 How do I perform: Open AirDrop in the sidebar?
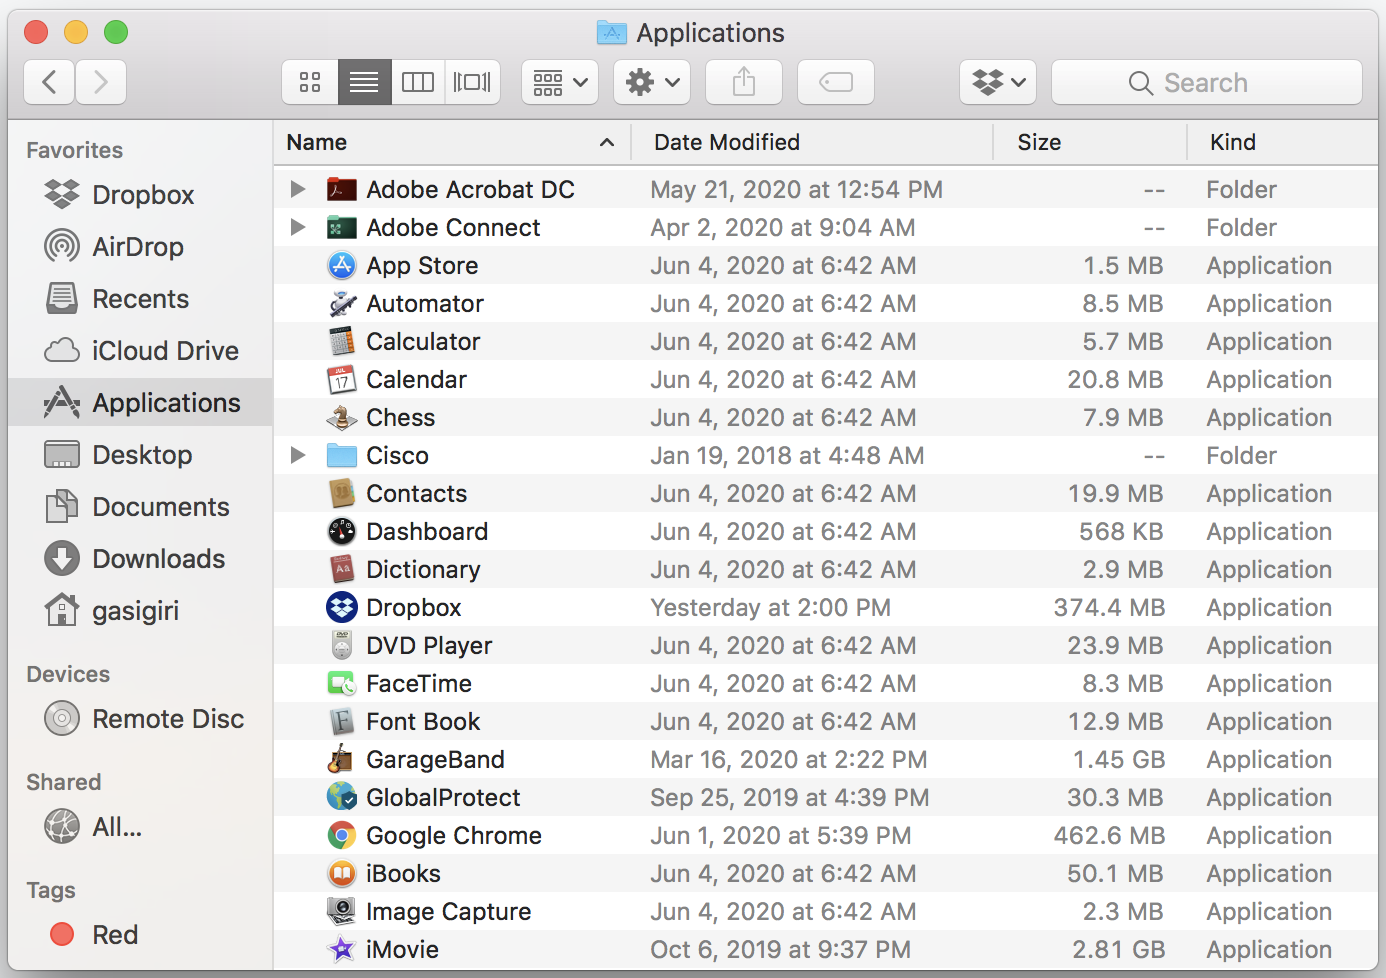(x=140, y=247)
